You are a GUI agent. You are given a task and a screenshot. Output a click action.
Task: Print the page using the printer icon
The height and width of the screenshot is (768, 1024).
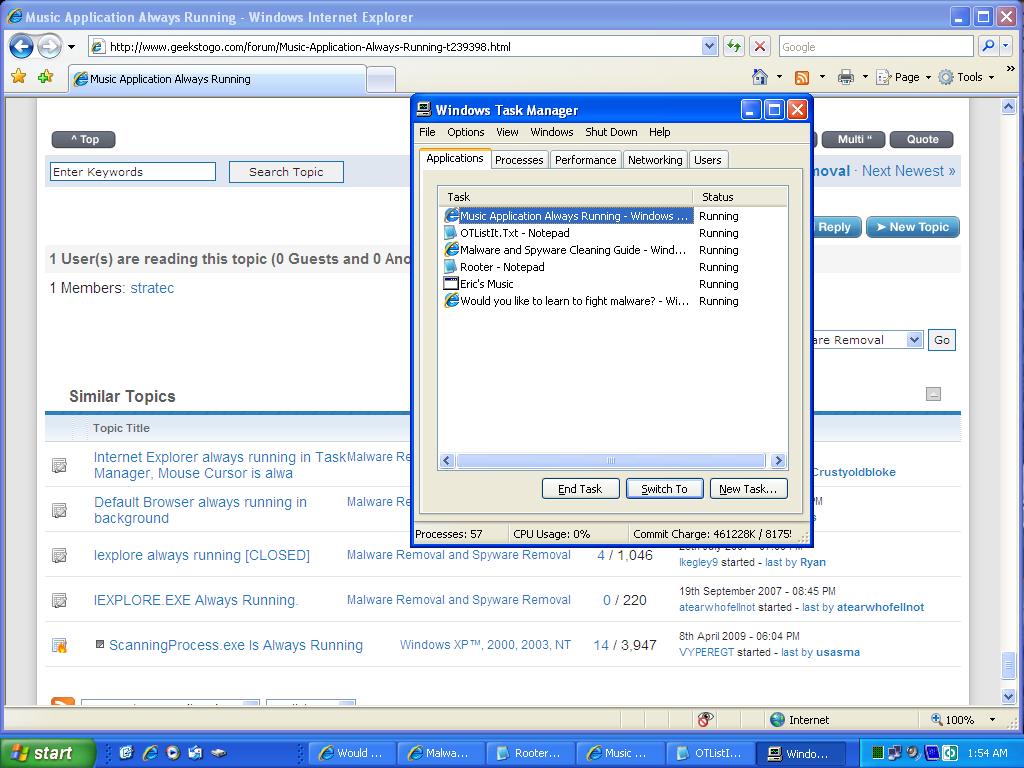[846, 77]
